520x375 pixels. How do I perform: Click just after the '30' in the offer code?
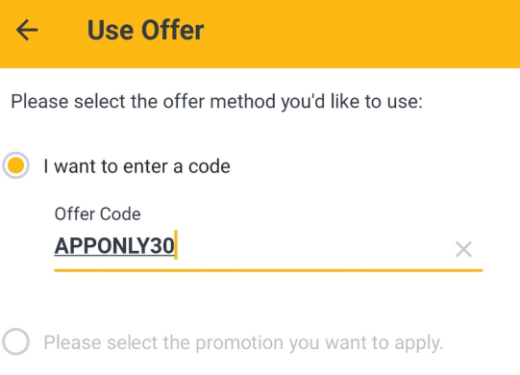(176, 246)
